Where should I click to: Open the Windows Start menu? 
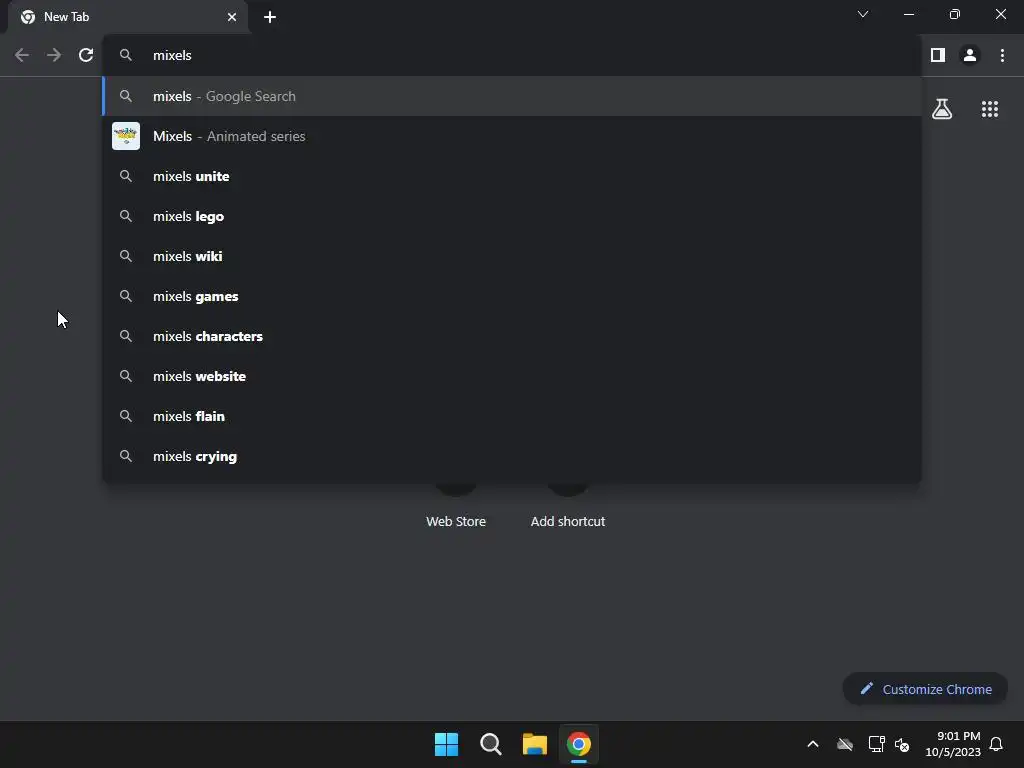(447, 744)
